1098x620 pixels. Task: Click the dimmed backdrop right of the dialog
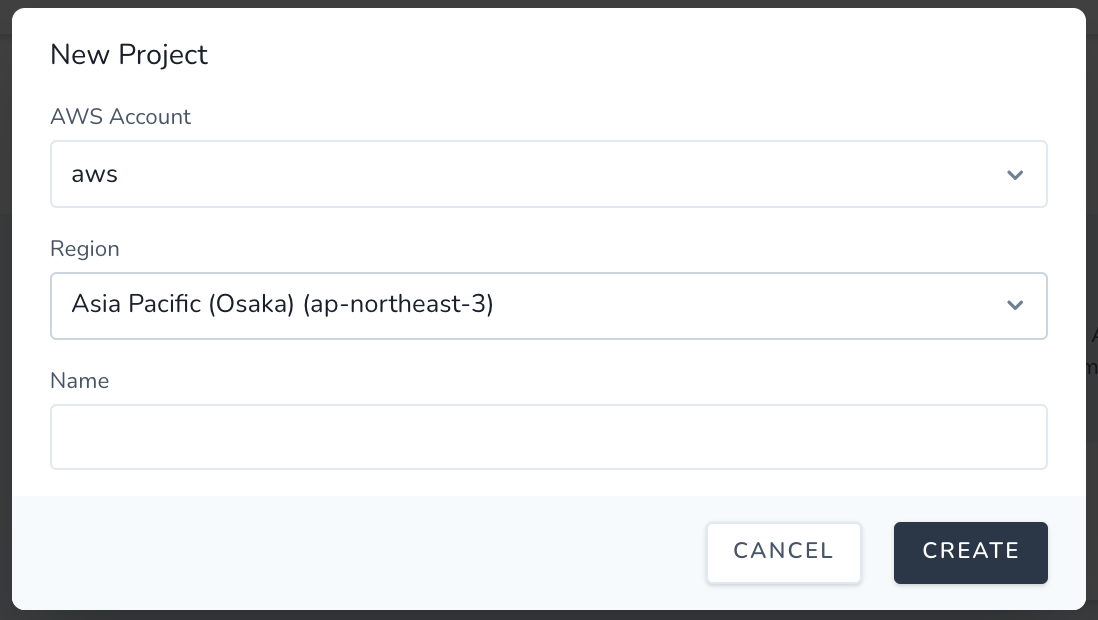(1092, 450)
